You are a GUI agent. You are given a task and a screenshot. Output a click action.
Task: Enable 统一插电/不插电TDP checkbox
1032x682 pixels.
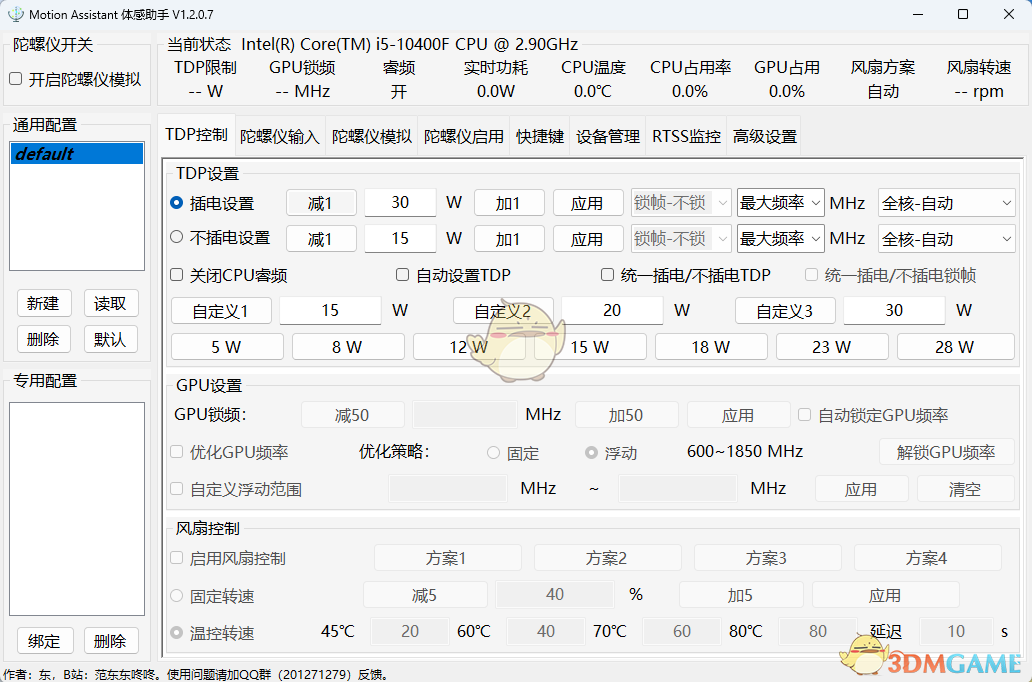[607, 275]
